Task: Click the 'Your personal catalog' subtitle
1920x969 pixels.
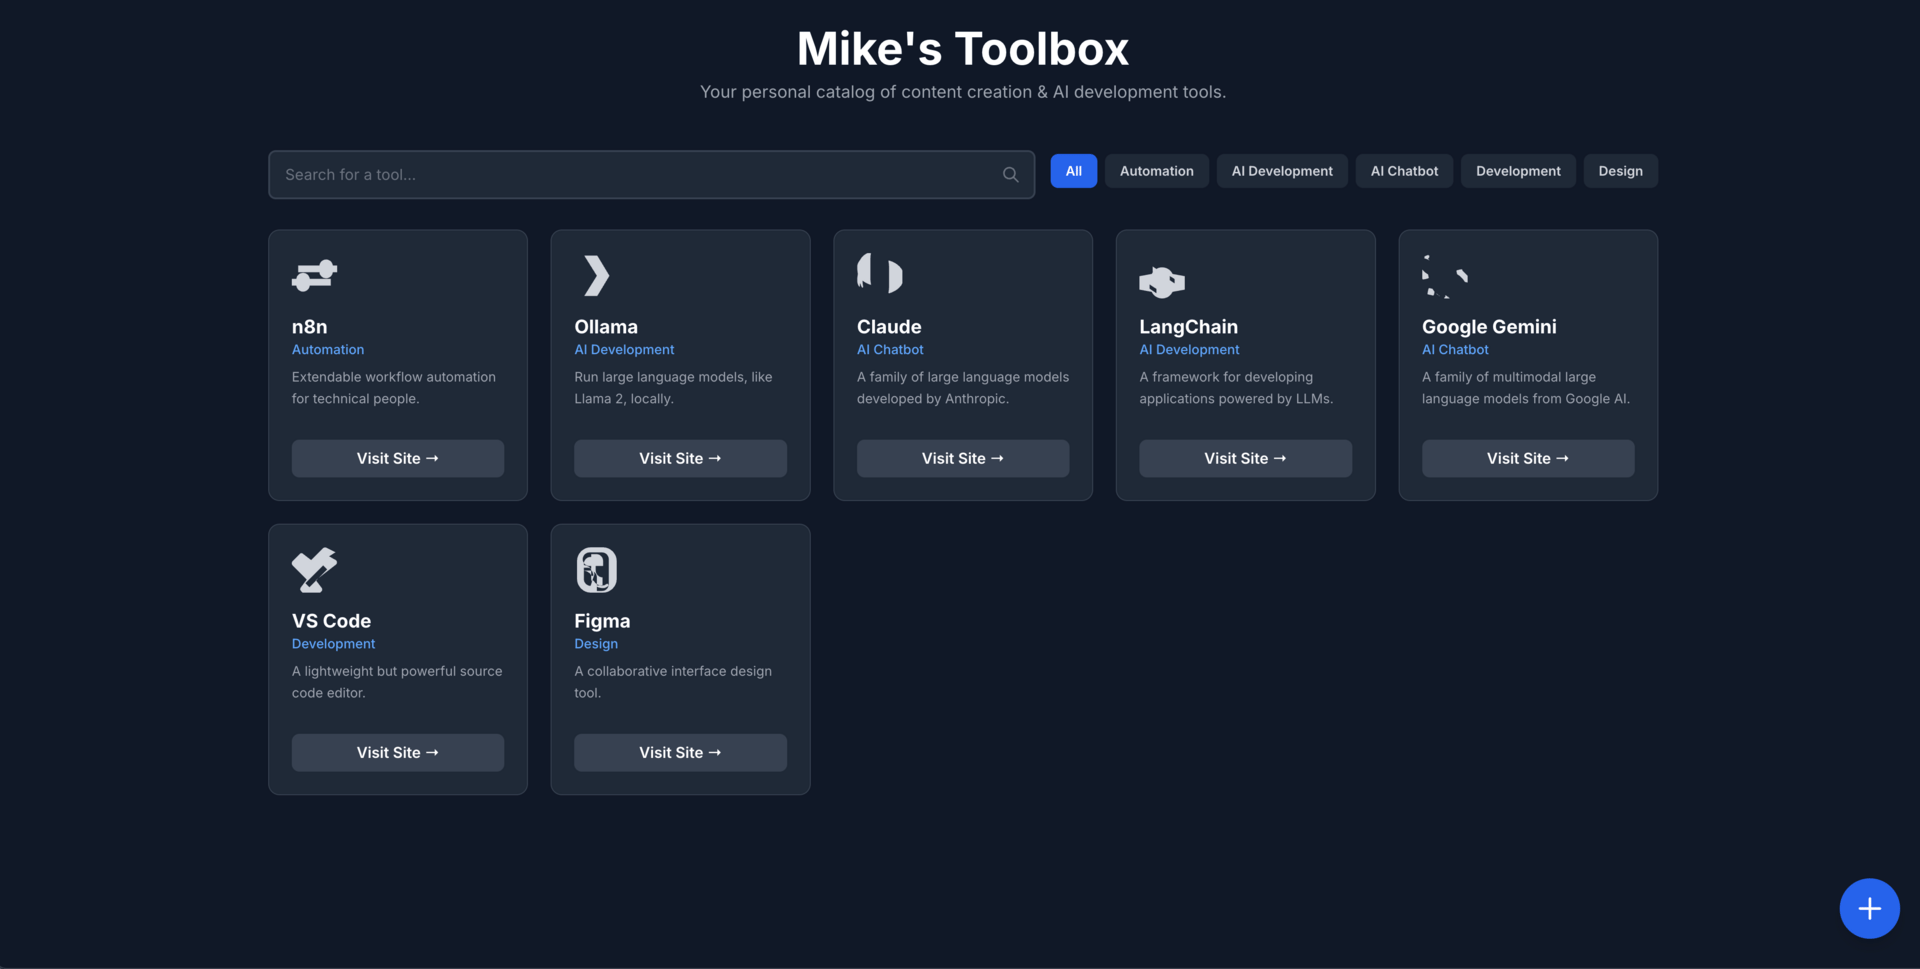Action: tap(963, 92)
